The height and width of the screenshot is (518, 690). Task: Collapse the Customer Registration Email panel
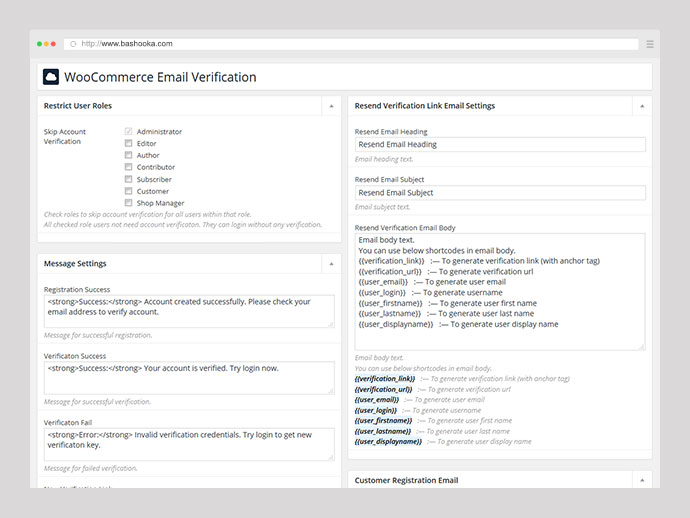(x=642, y=480)
